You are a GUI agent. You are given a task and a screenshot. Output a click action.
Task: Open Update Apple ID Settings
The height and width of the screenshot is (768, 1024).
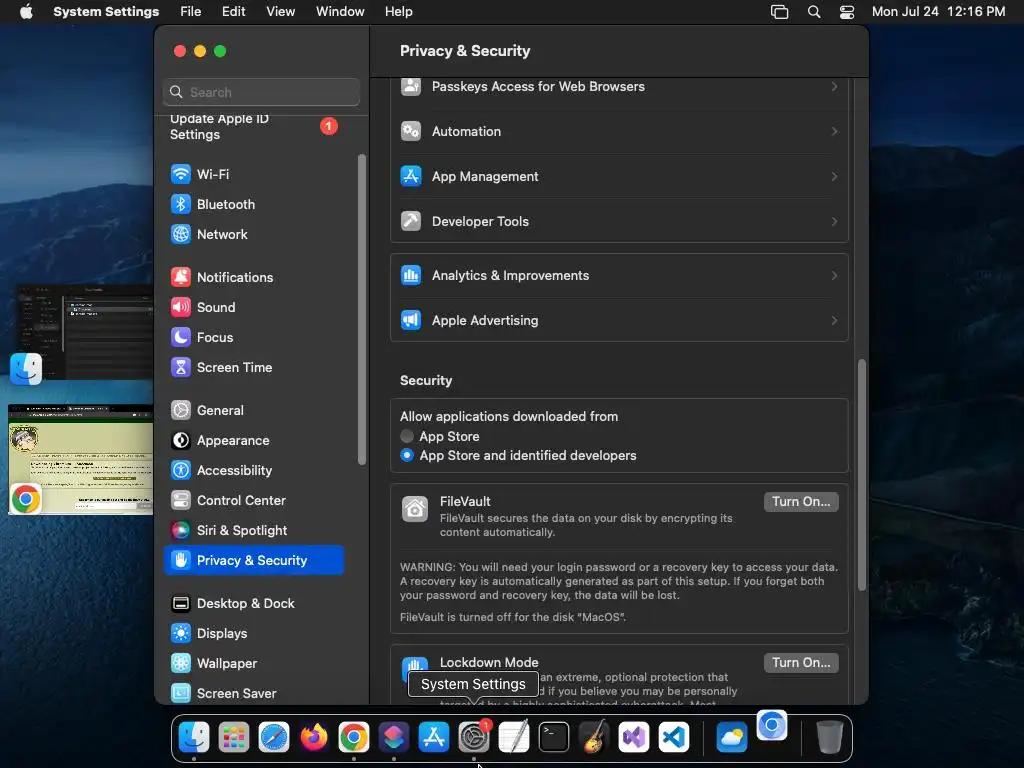click(255, 127)
